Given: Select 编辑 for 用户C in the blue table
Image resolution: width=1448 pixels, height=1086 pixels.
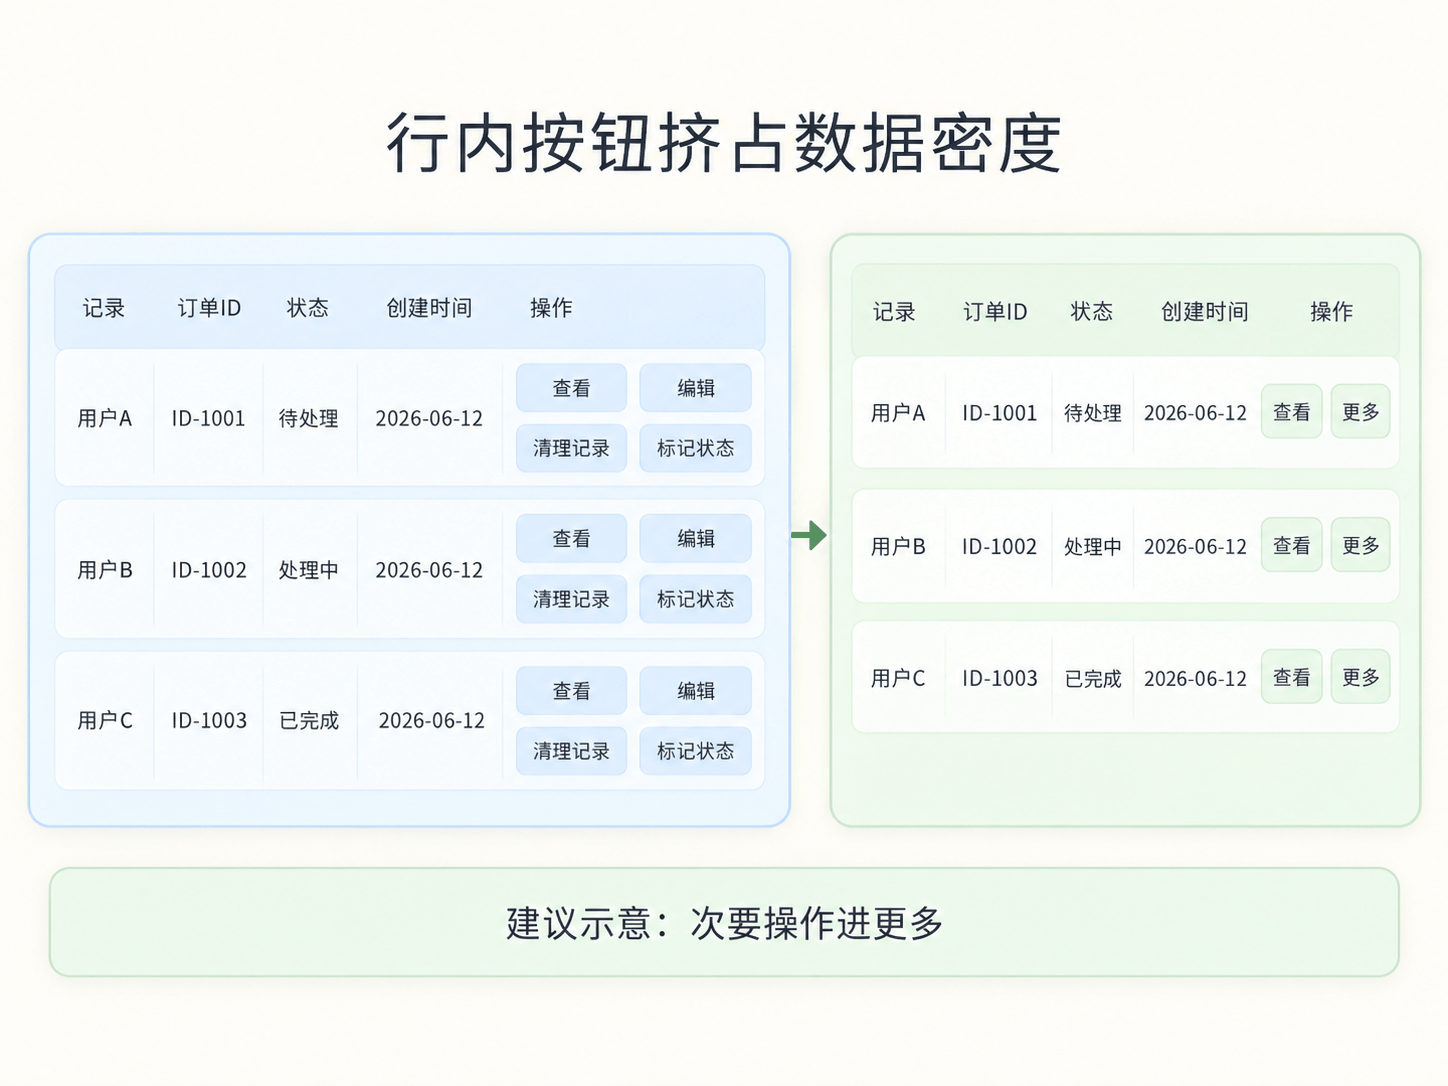Looking at the screenshot, I should pyautogui.click(x=695, y=691).
